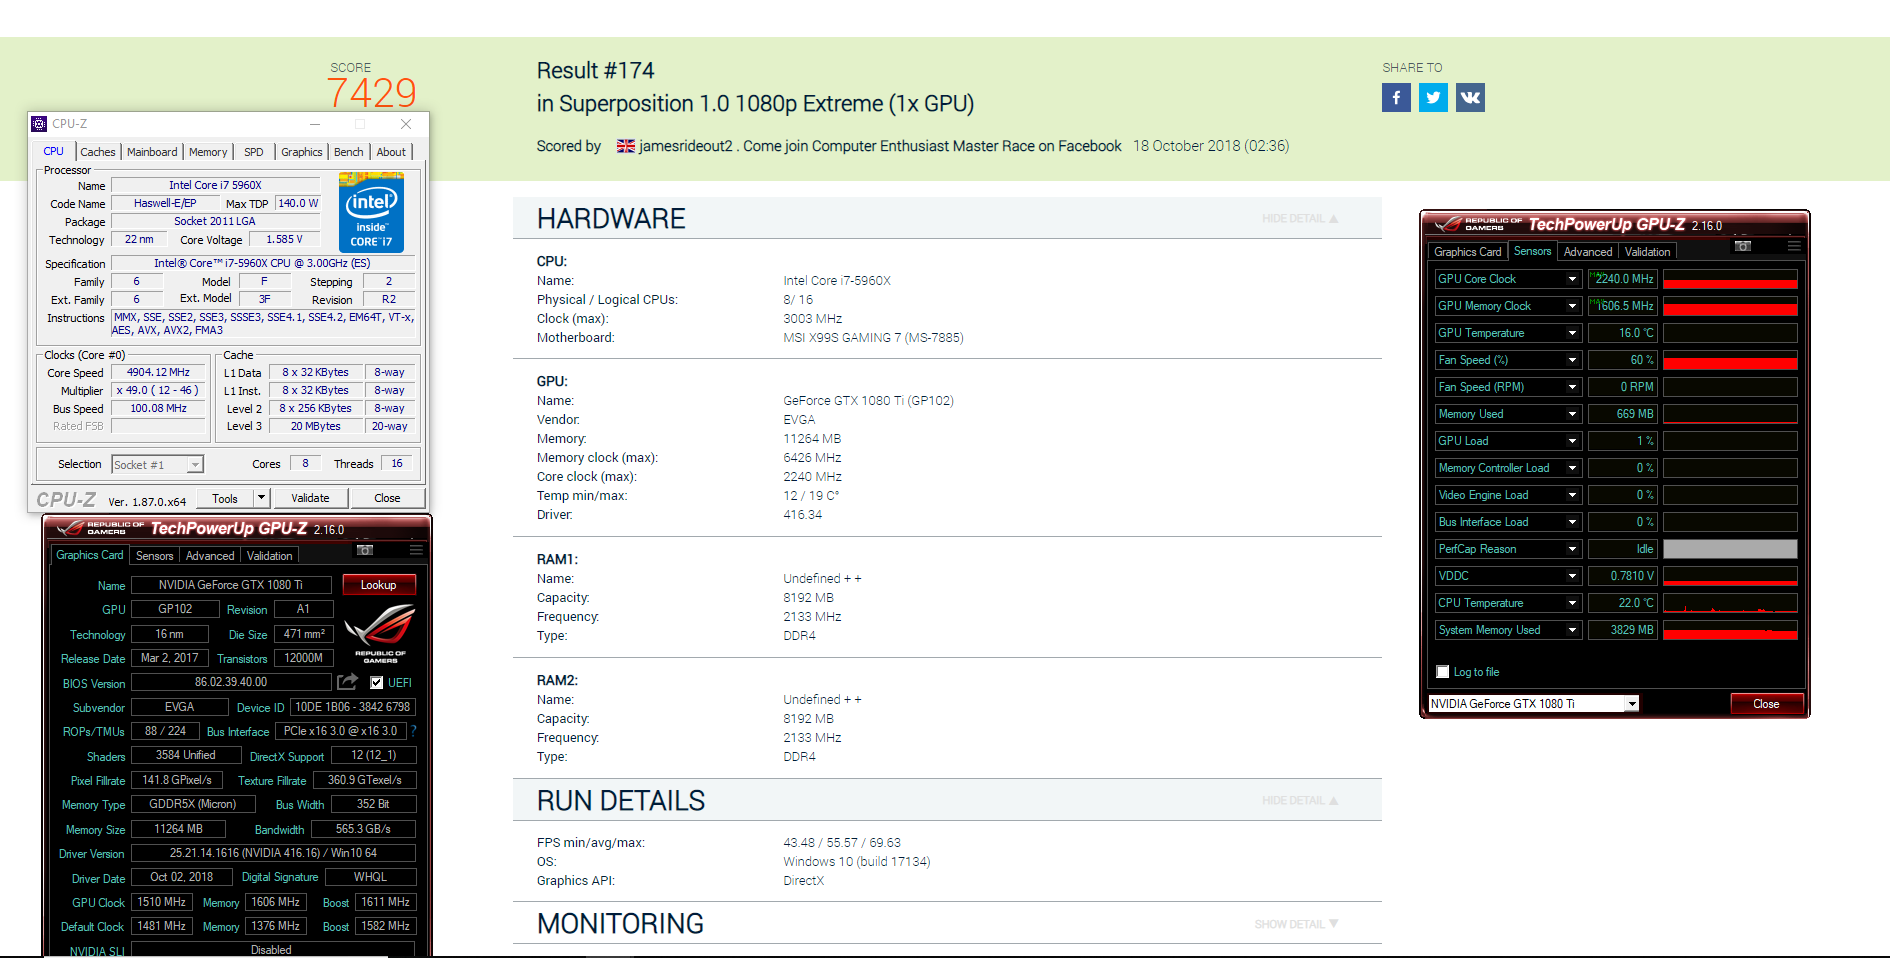Open the Socket #1 selection dropdown
The image size is (1890, 958).
(x=157, y=464)
